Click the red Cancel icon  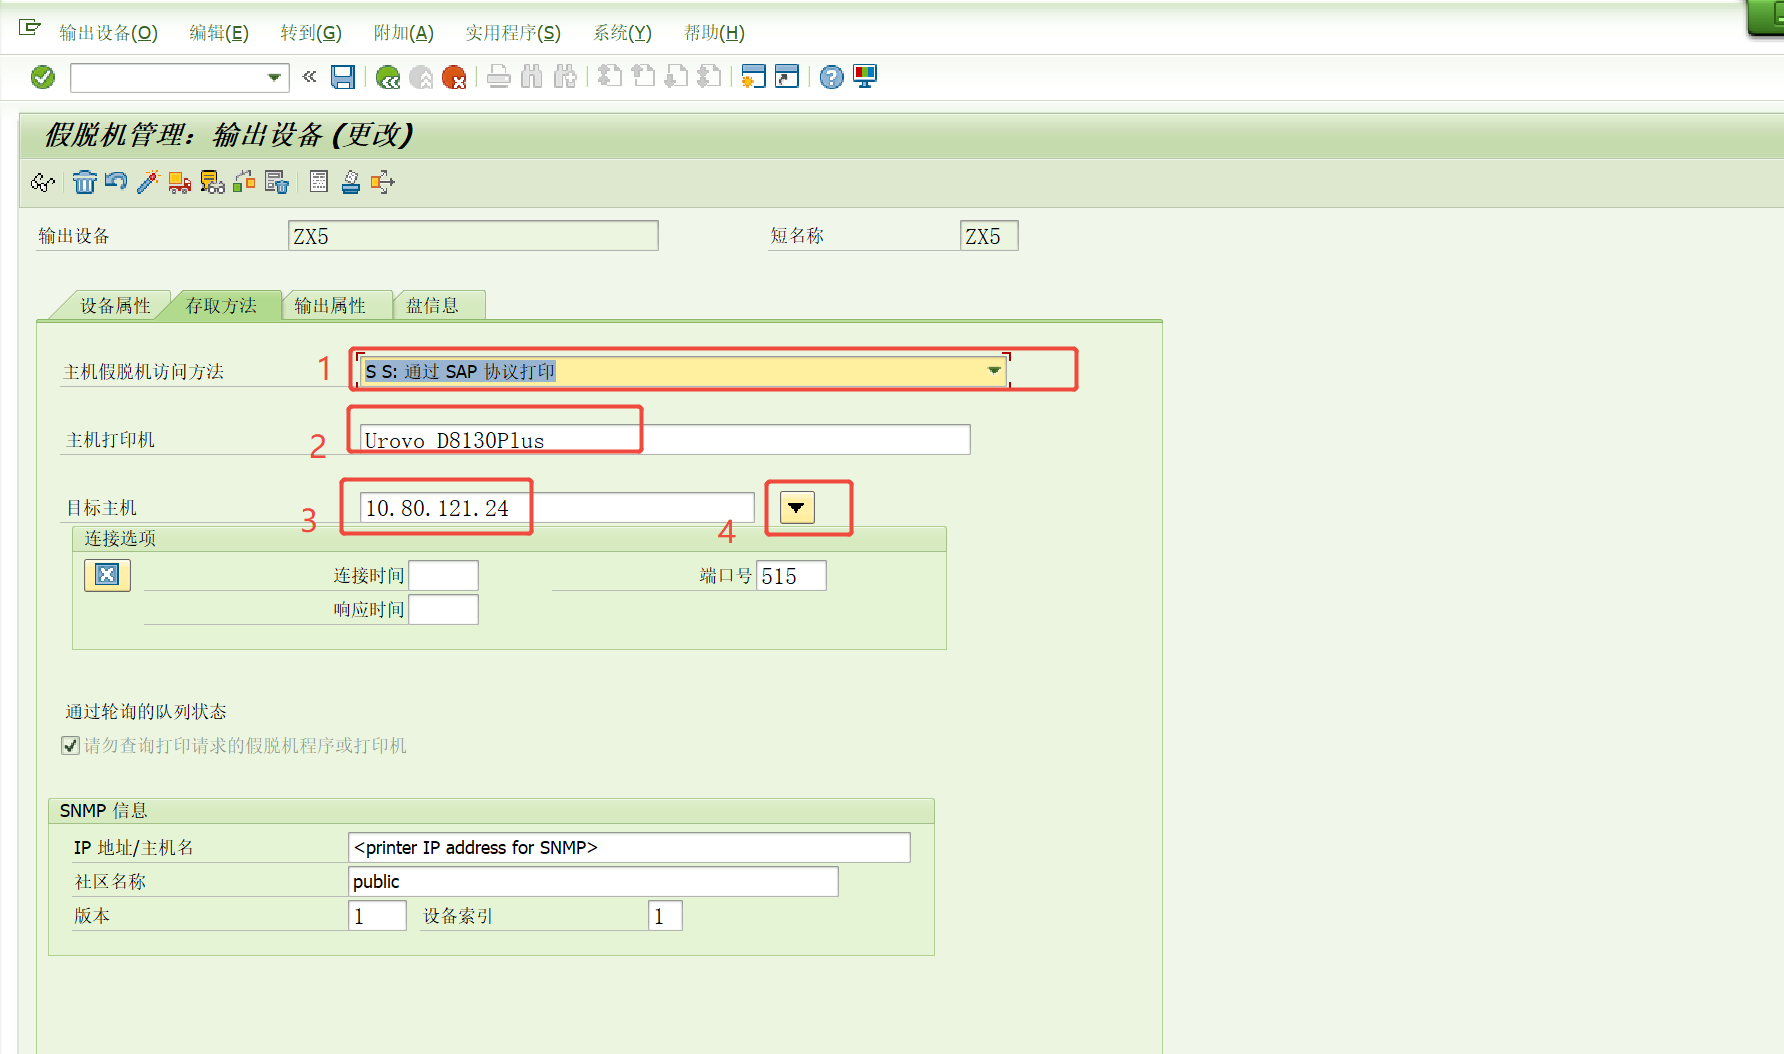click(x=454, y=77)
